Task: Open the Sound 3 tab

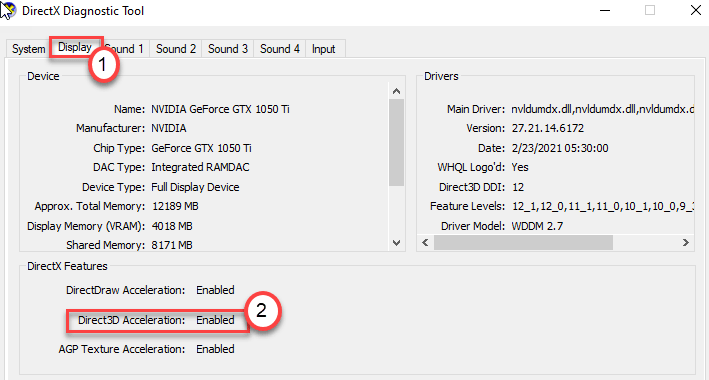Action: coord(228,49)
